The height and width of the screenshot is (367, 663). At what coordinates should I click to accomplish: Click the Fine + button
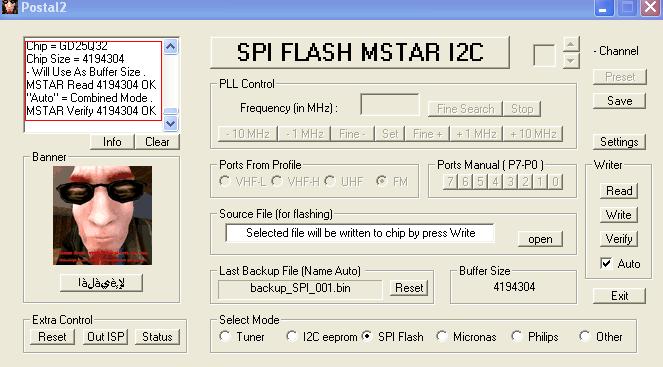click(x=427, y=134)
